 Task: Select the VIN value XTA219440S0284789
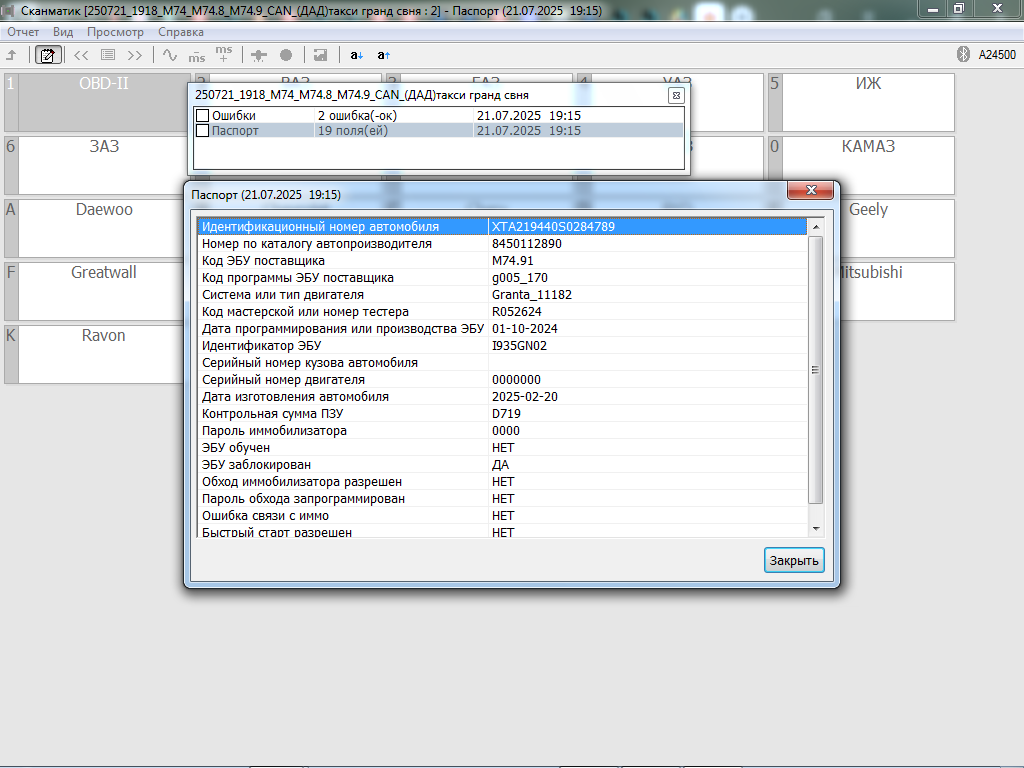553,227
